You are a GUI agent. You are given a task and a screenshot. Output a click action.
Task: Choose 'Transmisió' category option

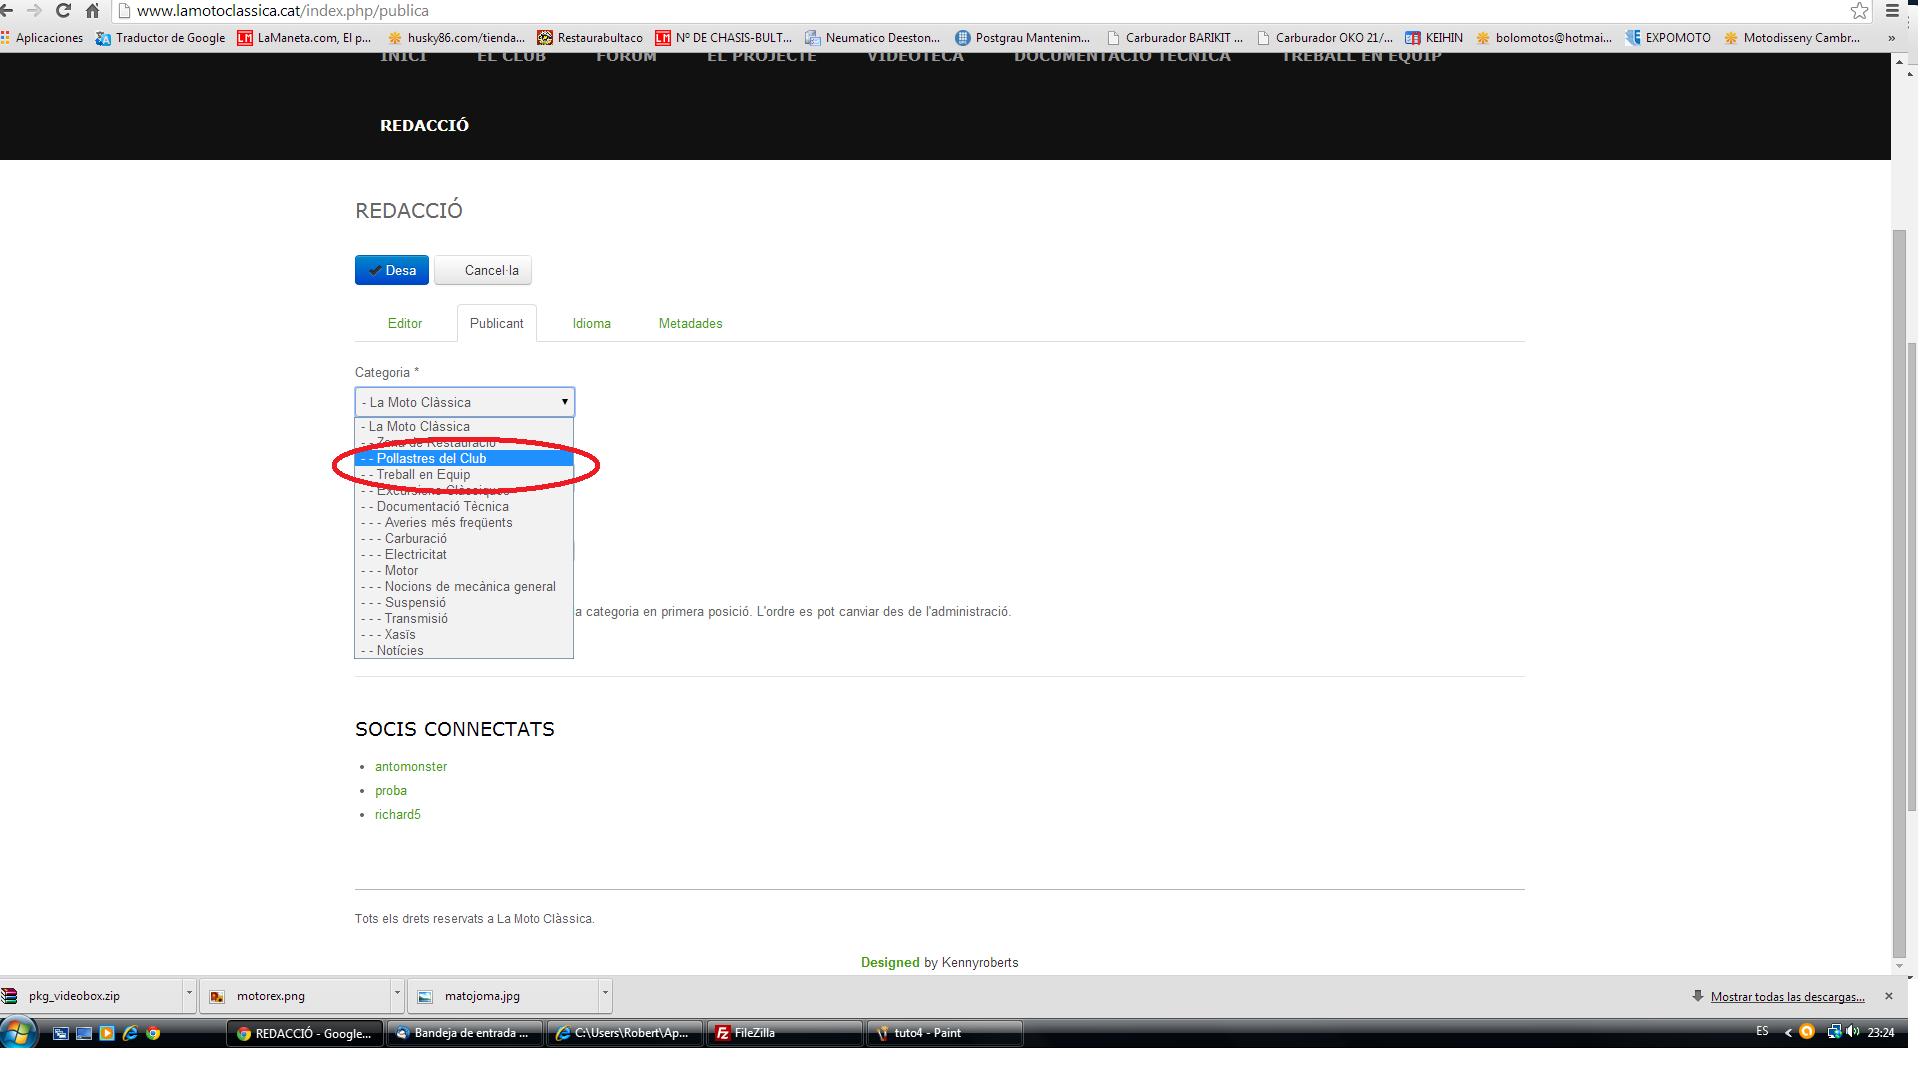pos(464,618)
